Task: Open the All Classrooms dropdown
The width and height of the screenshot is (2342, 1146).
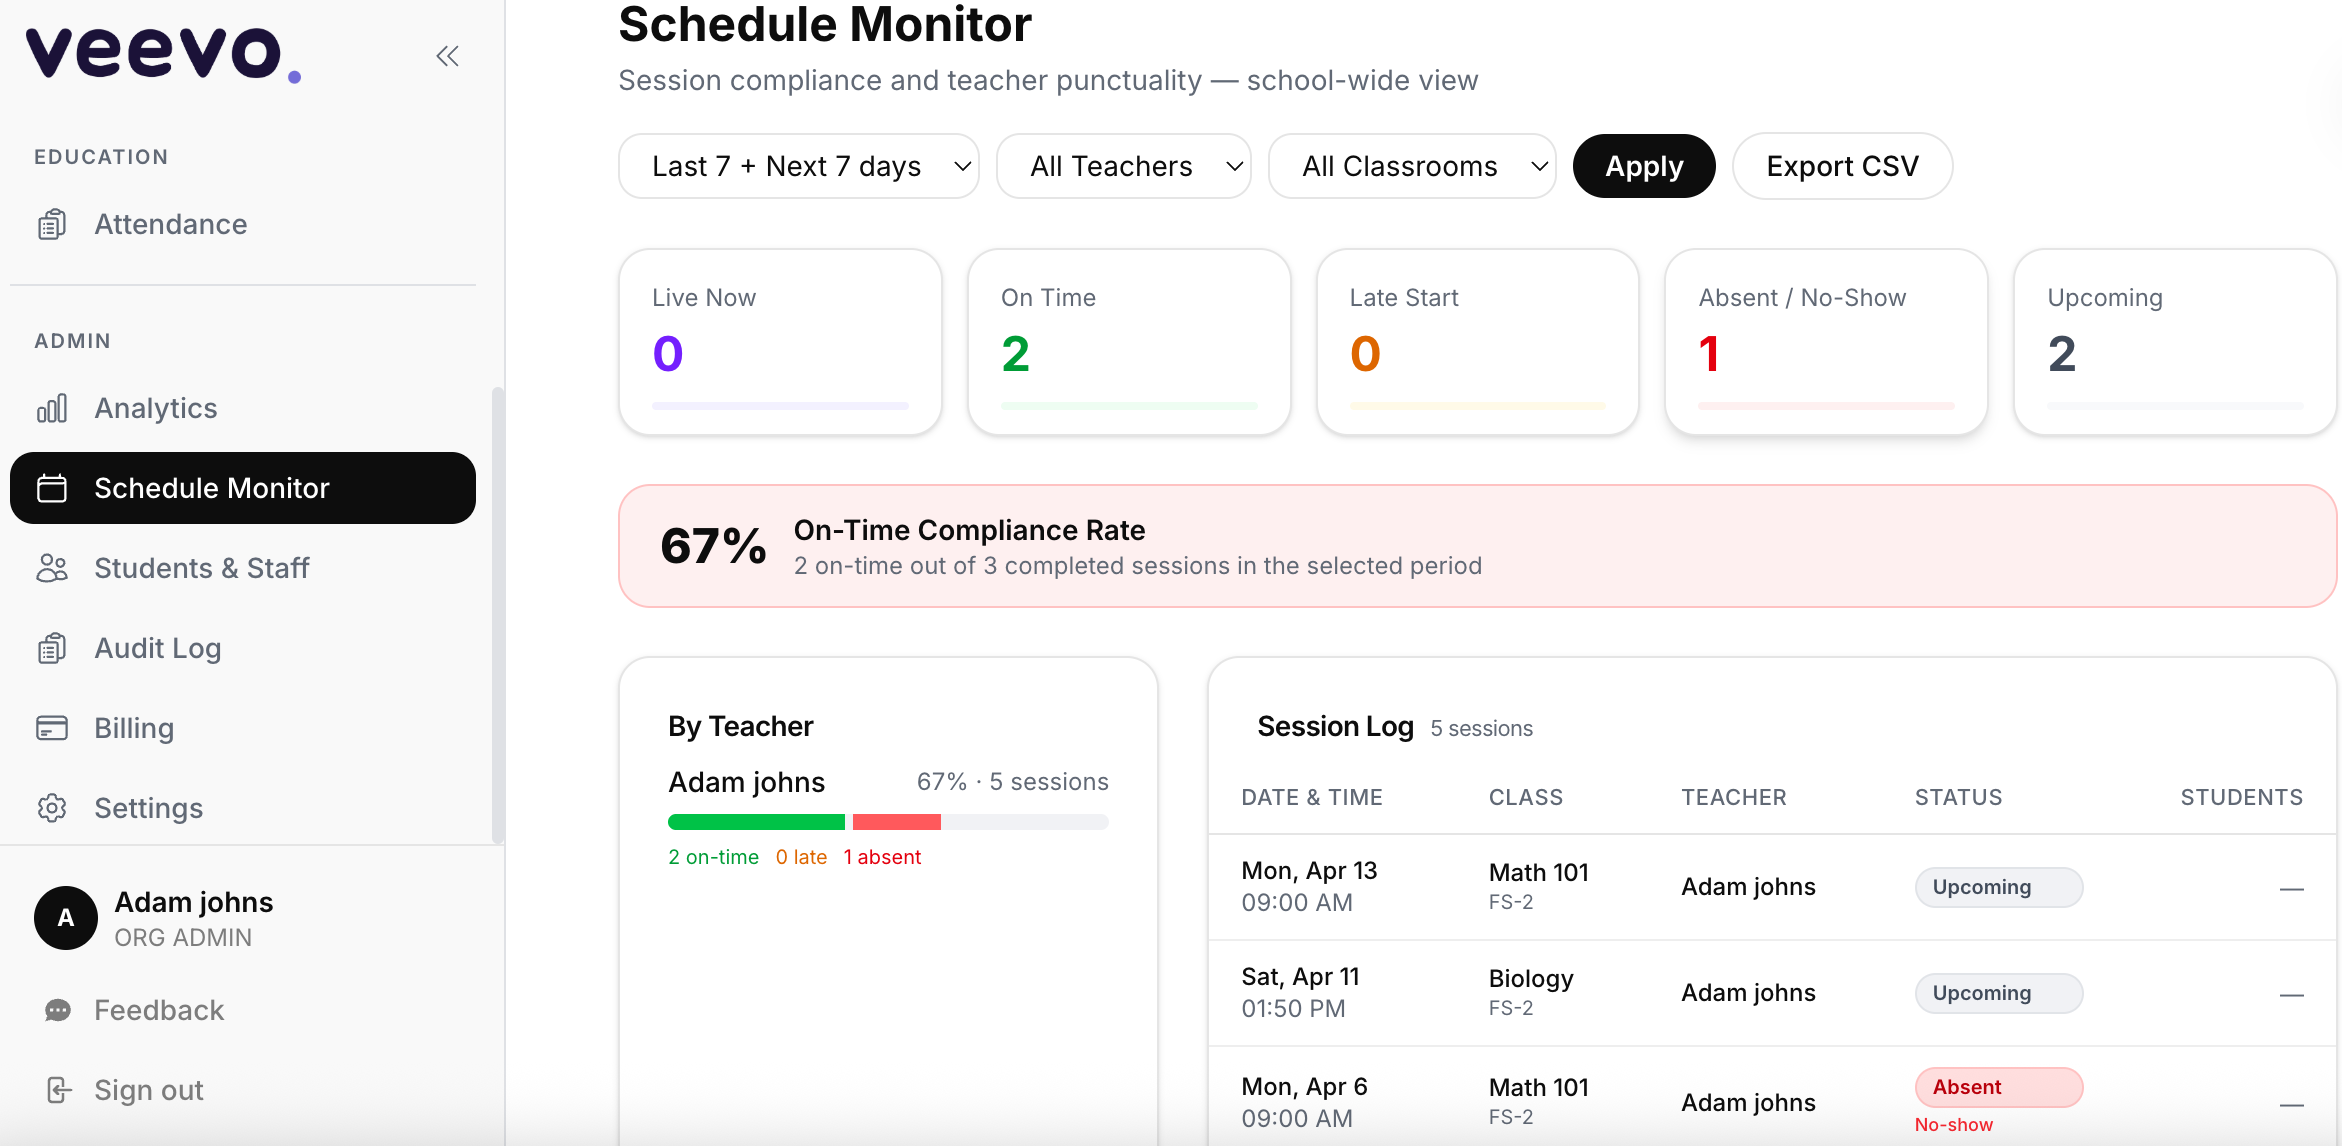Action: 1411,166
